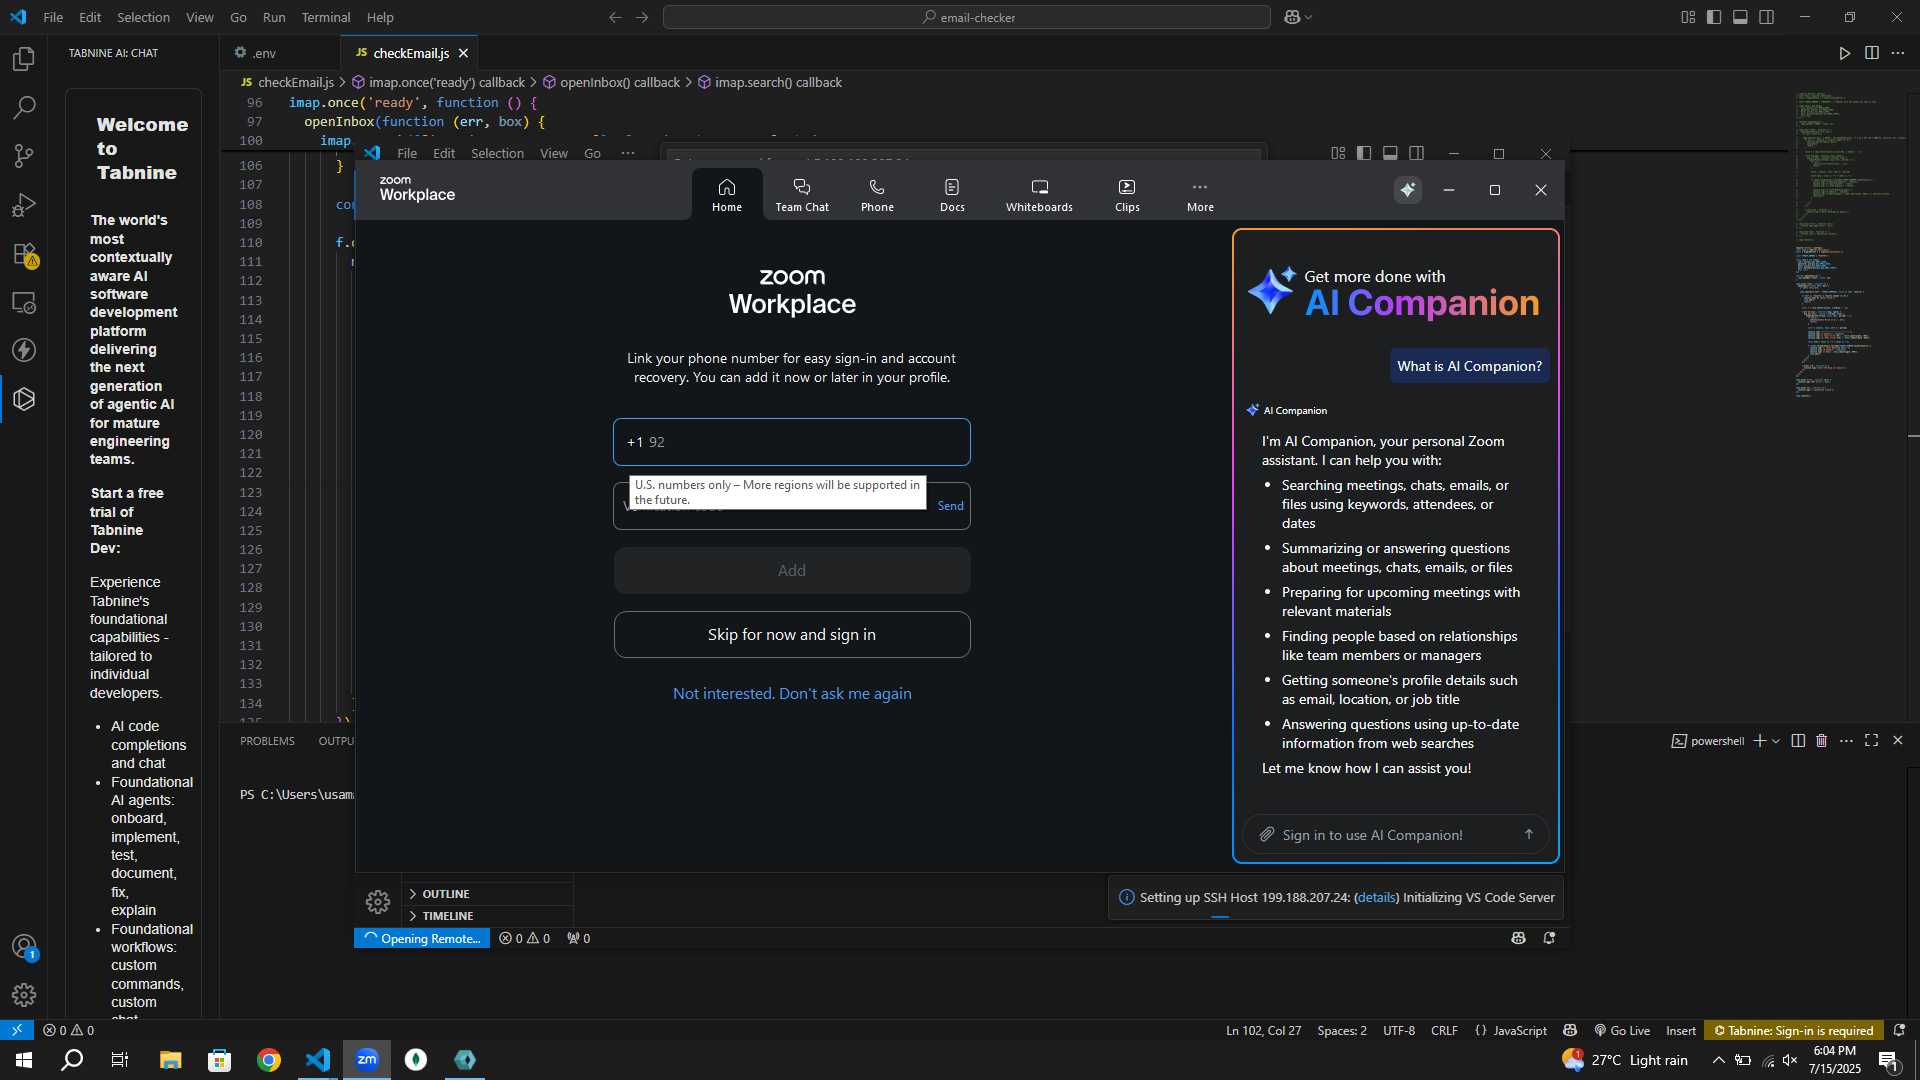Open the Tabnine AI panel icon
The height and width of the screenshot is (1080, 1920).
point(24,399)
